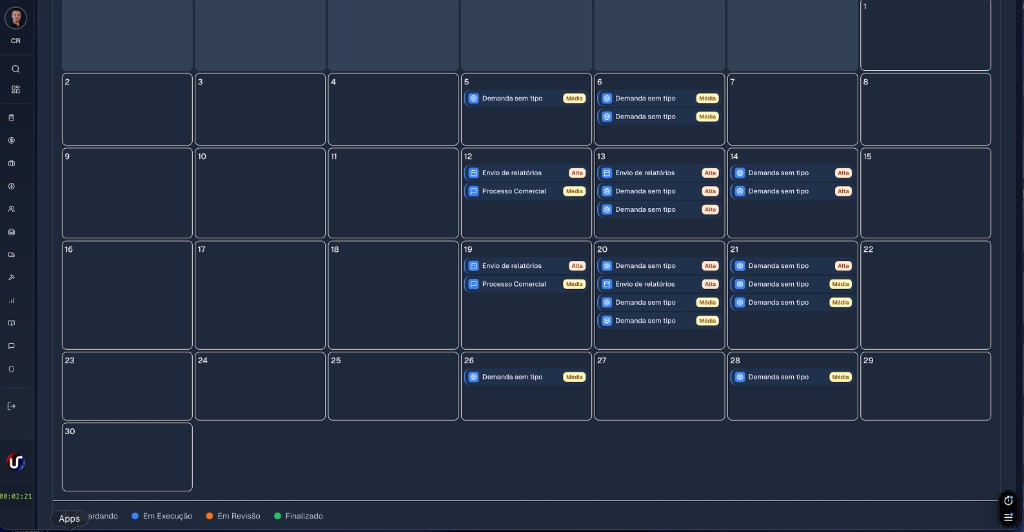Select the shield icon in the sidebar
The width and height of the screenshot is (1024, 532).
(x=11, y=369)
